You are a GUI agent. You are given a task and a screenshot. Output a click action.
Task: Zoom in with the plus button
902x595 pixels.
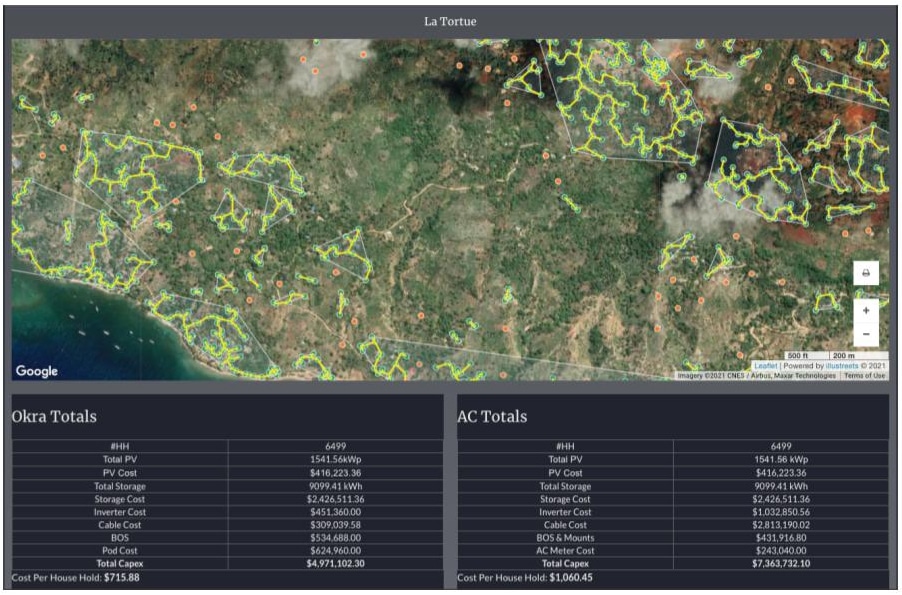[866, 311]
